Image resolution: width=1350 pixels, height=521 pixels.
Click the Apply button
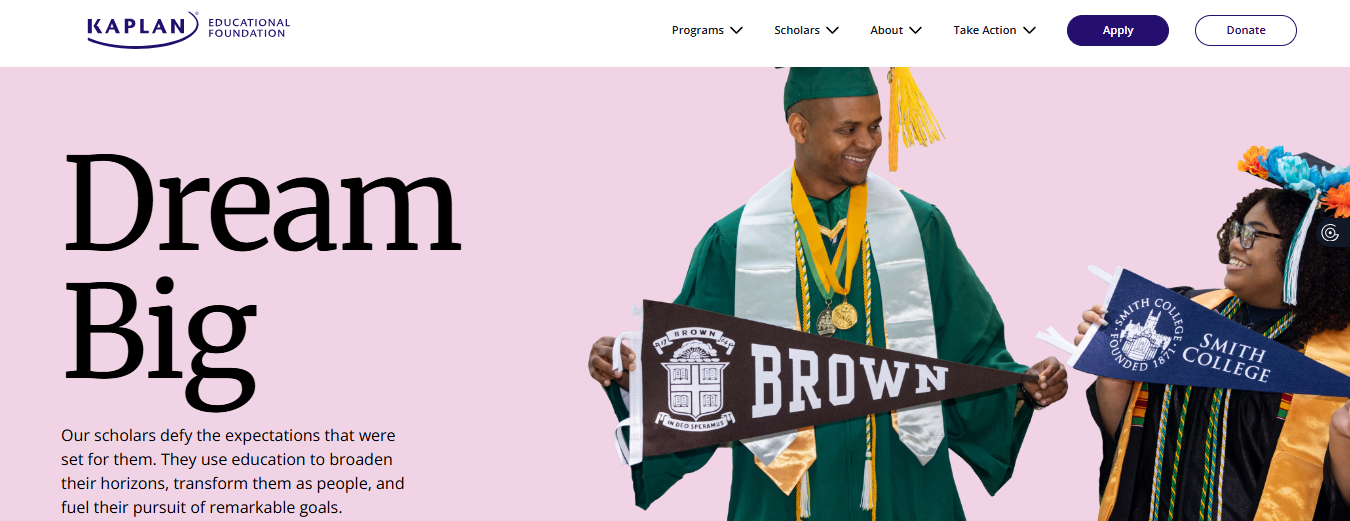click(x=1118, y=30)
